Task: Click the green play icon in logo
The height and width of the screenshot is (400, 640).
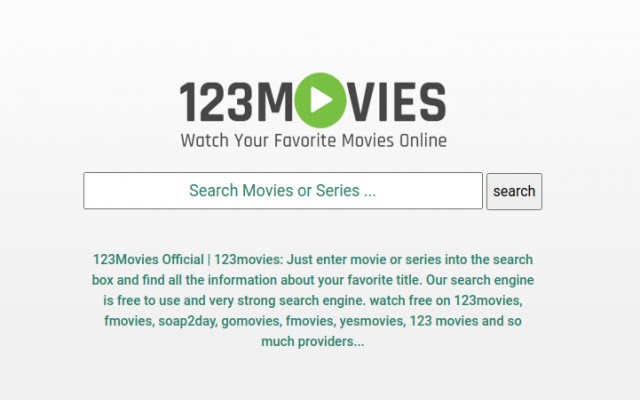Action: (x=320, y=100)
